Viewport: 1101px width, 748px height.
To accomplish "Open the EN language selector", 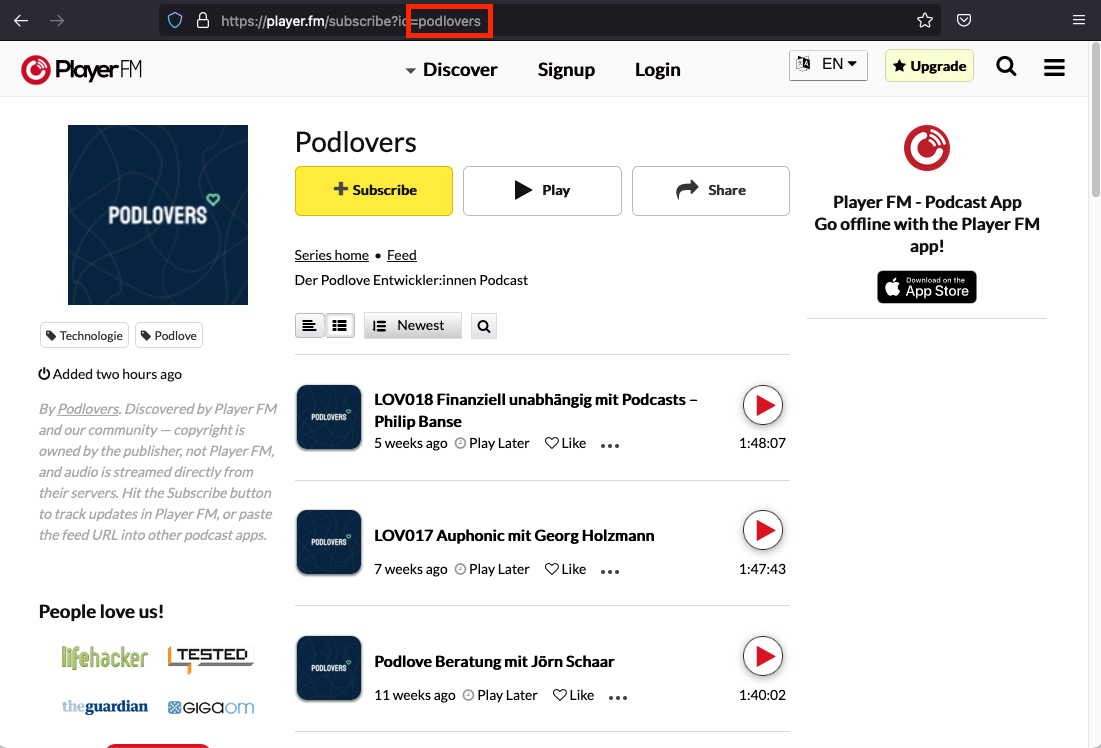I will (x=829, y=65).
